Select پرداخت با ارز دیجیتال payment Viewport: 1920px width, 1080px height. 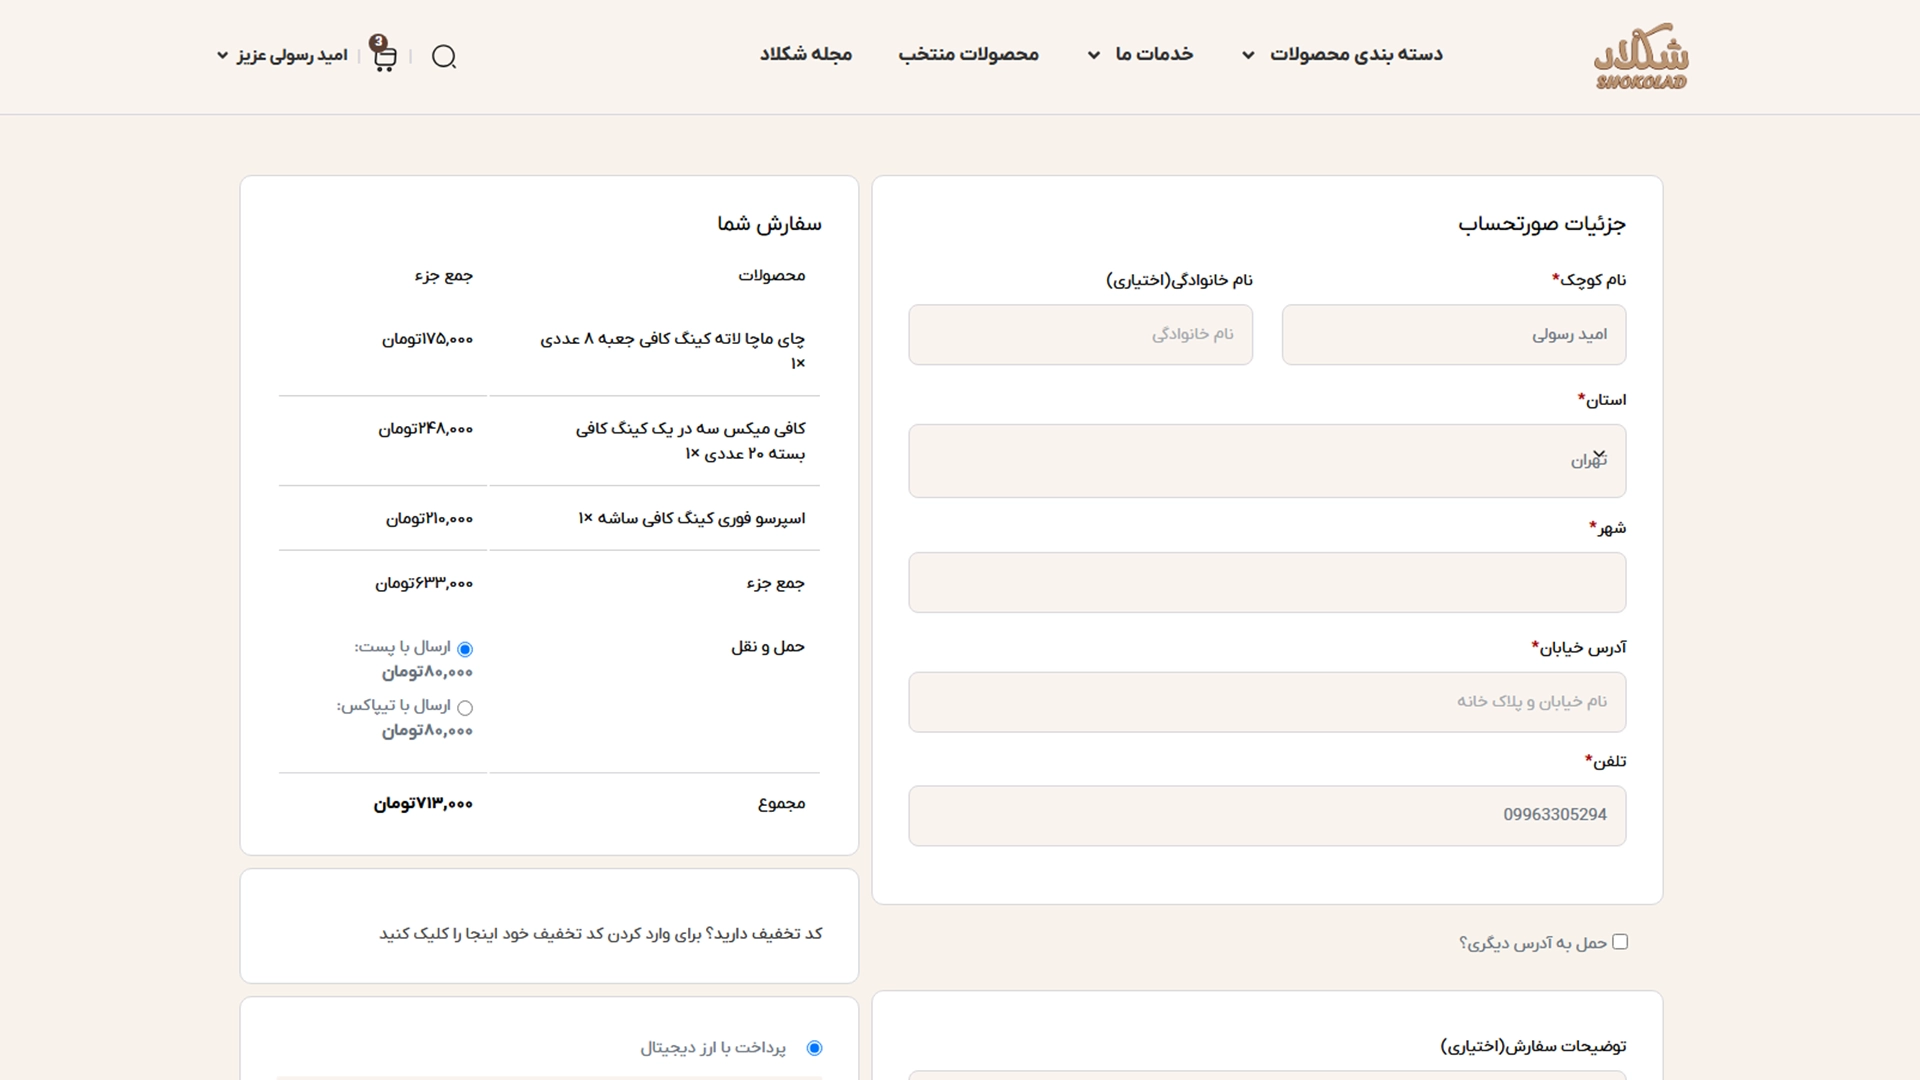814,1048
